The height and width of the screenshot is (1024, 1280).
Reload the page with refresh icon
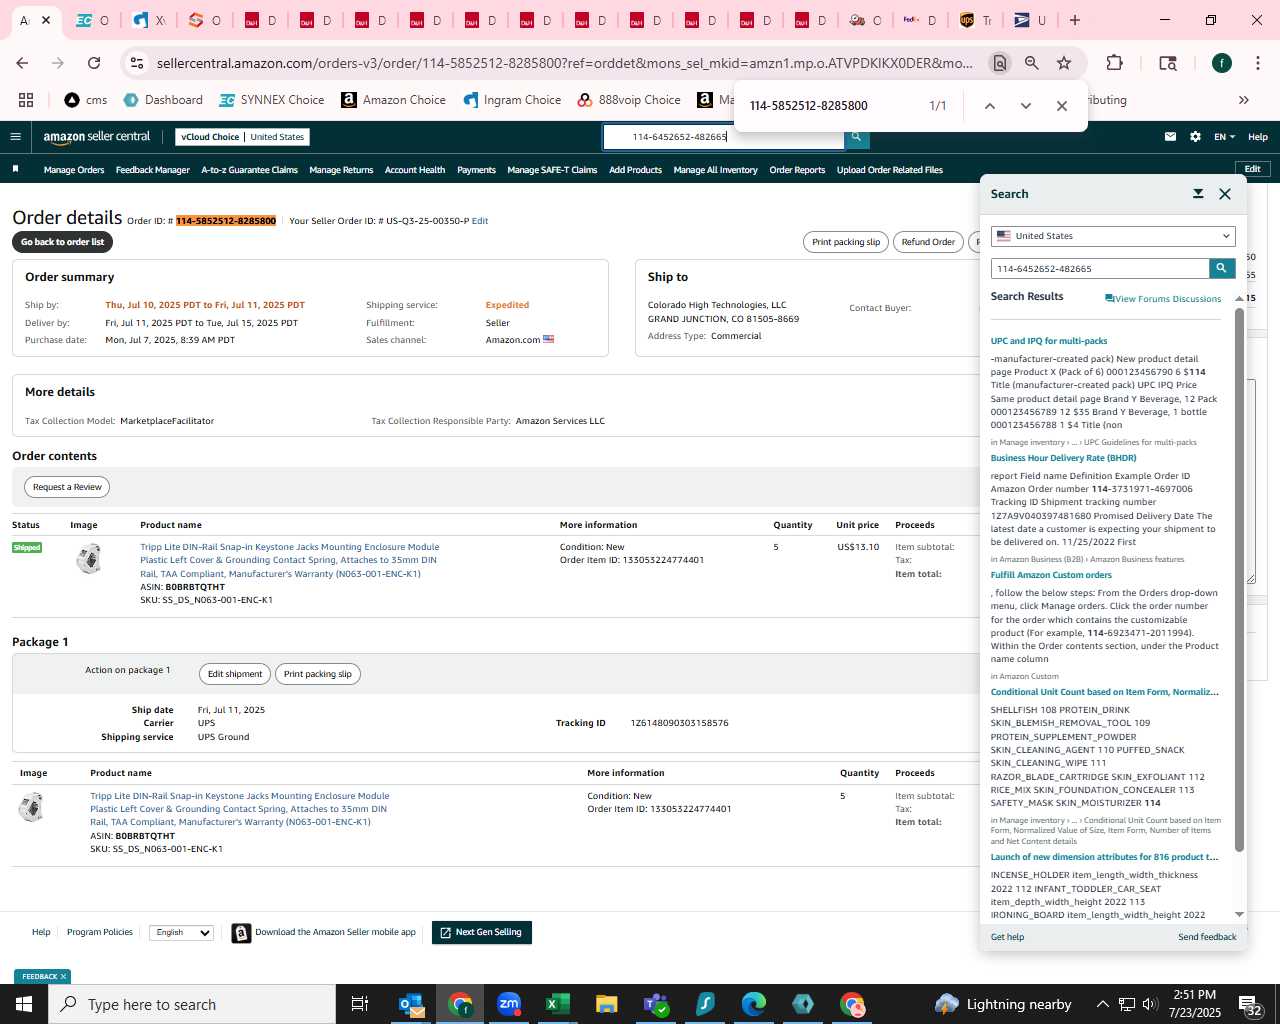94,63
